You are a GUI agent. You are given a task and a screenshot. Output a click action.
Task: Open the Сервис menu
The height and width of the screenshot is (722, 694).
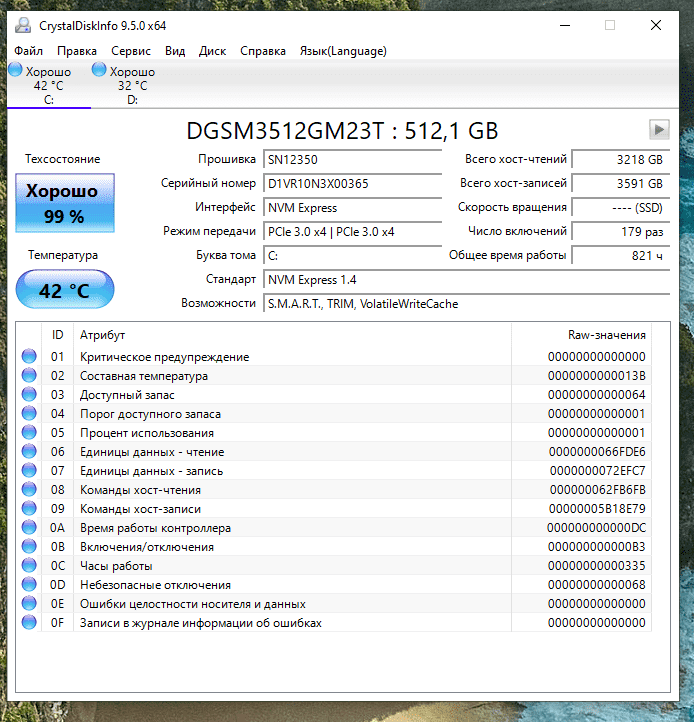pyautogui.click(x=131, y=51)
